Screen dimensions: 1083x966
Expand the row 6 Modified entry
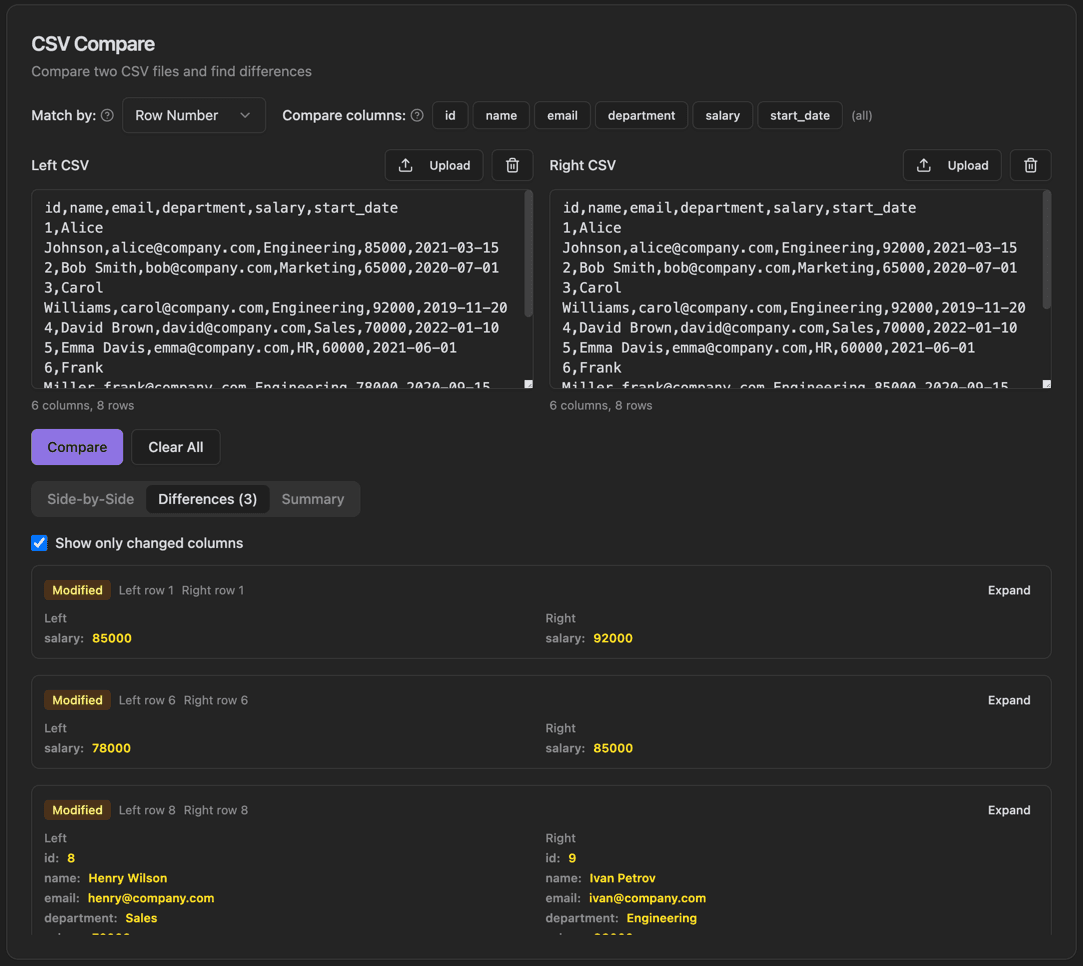(x=1008, y=700)
